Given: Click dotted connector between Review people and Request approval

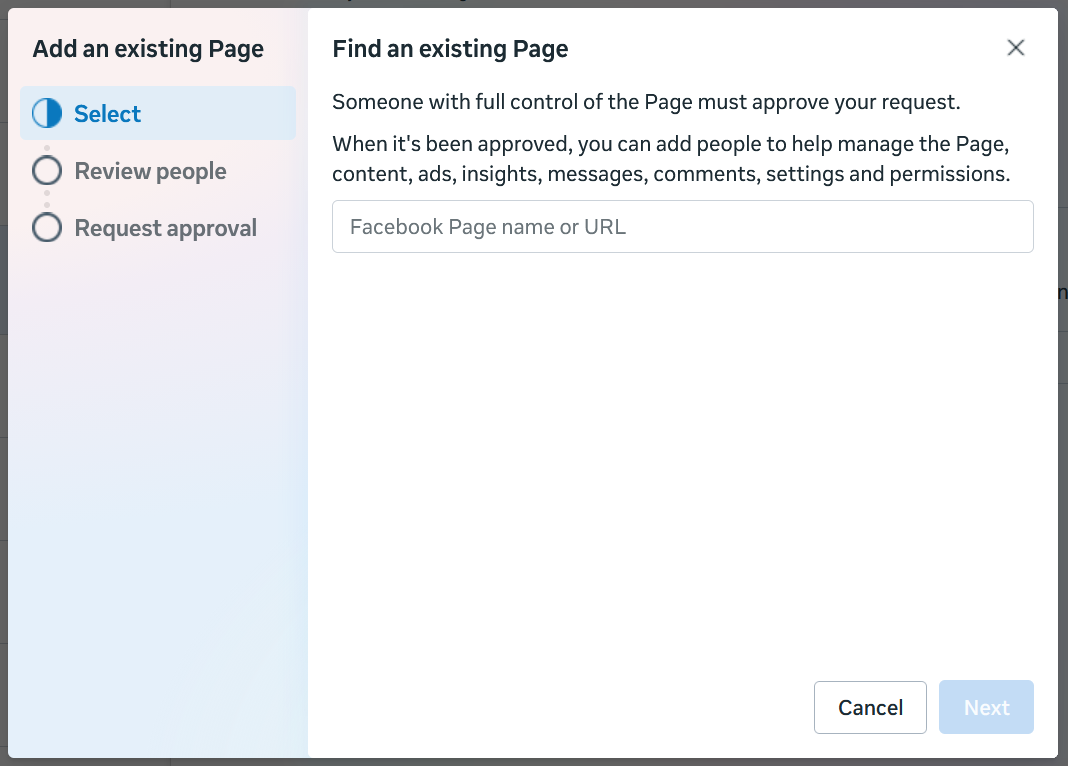Looking at the screenshot, I should coord(47,200).
